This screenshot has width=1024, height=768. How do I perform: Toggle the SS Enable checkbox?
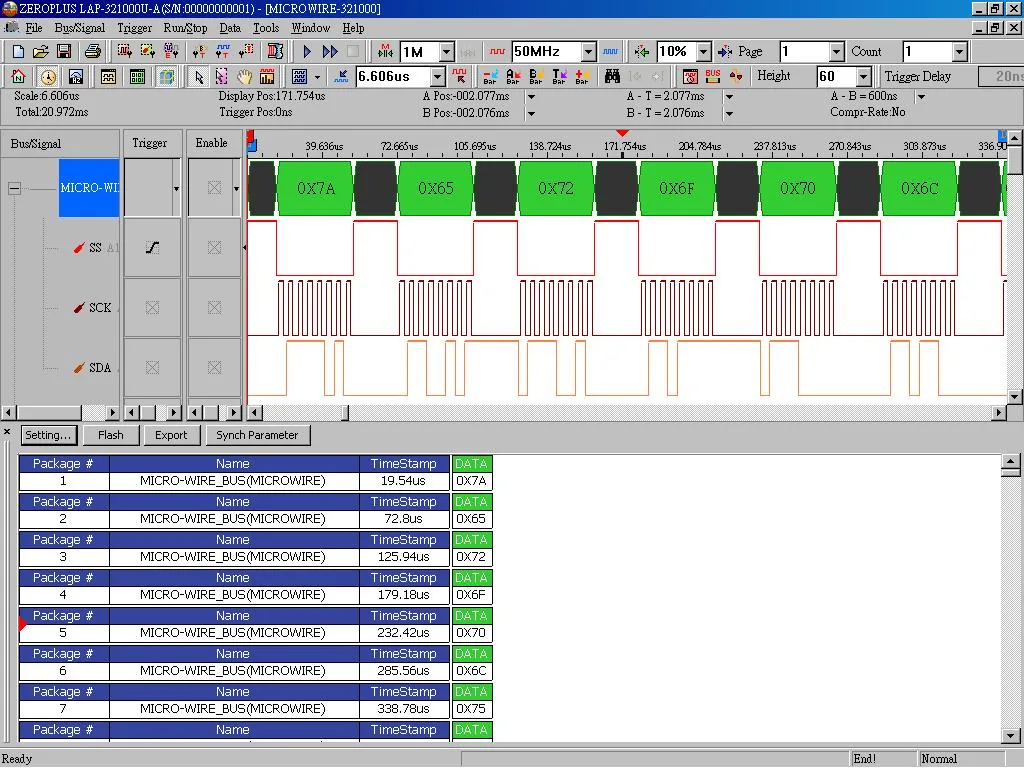pos(214,248)
